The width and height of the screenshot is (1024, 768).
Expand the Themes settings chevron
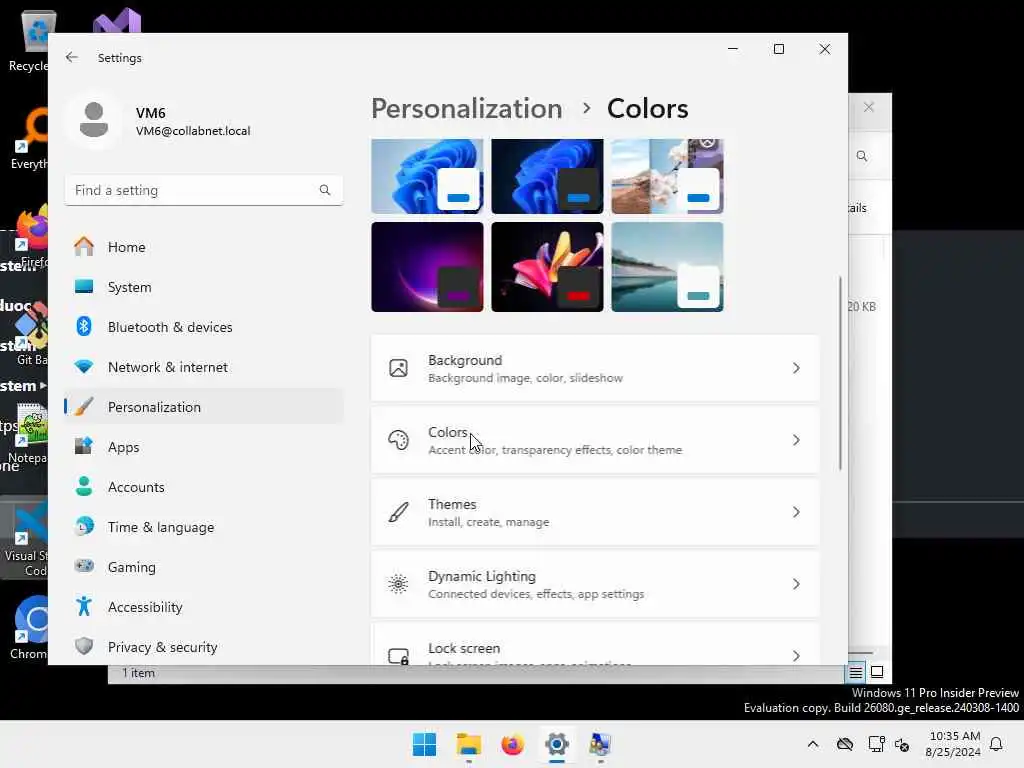click(x=796, y=512)
